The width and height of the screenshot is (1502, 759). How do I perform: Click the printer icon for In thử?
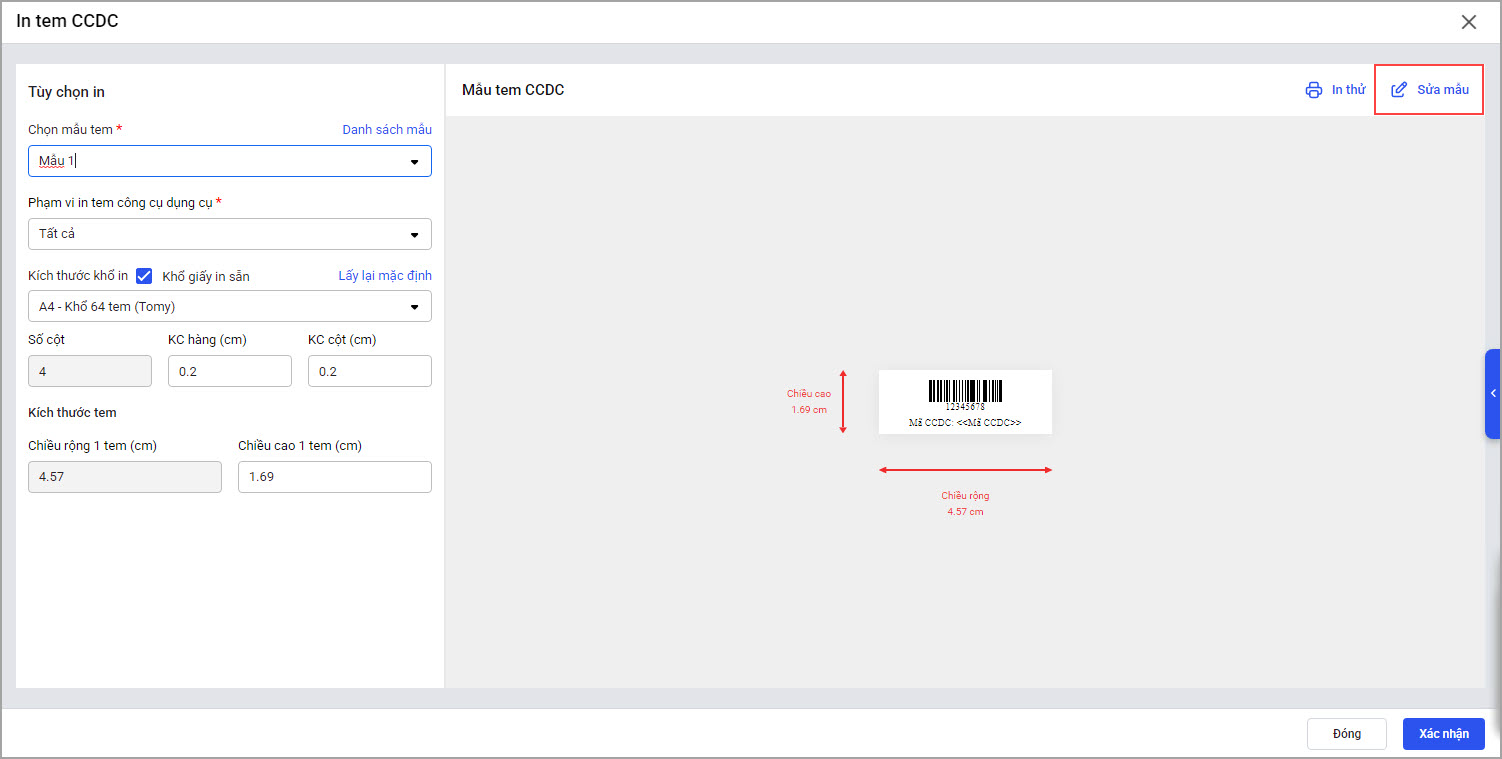[1313, 90]
